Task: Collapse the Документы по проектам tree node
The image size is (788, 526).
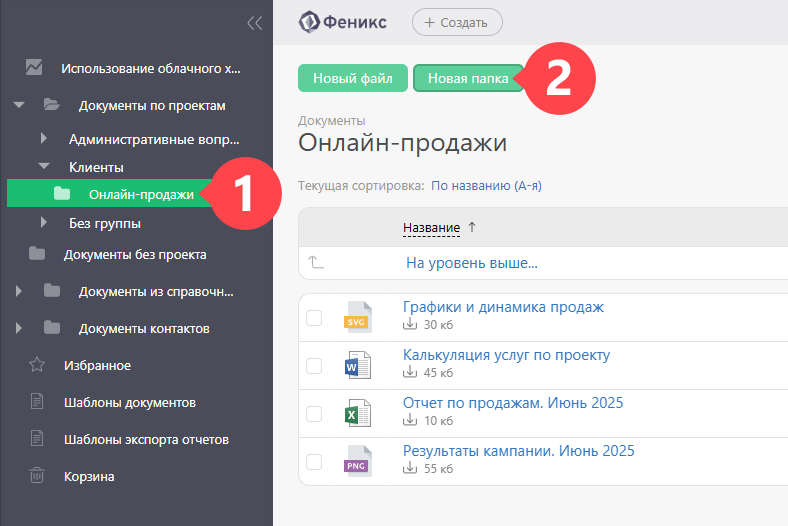Action: tap(19, 105)
